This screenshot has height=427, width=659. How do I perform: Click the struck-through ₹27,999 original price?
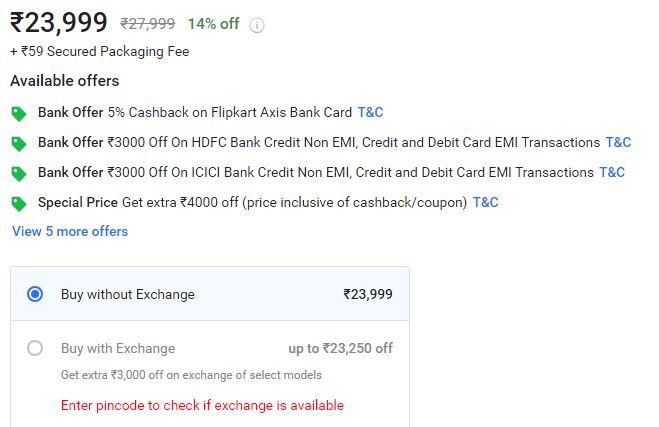(x=148, y=24)
